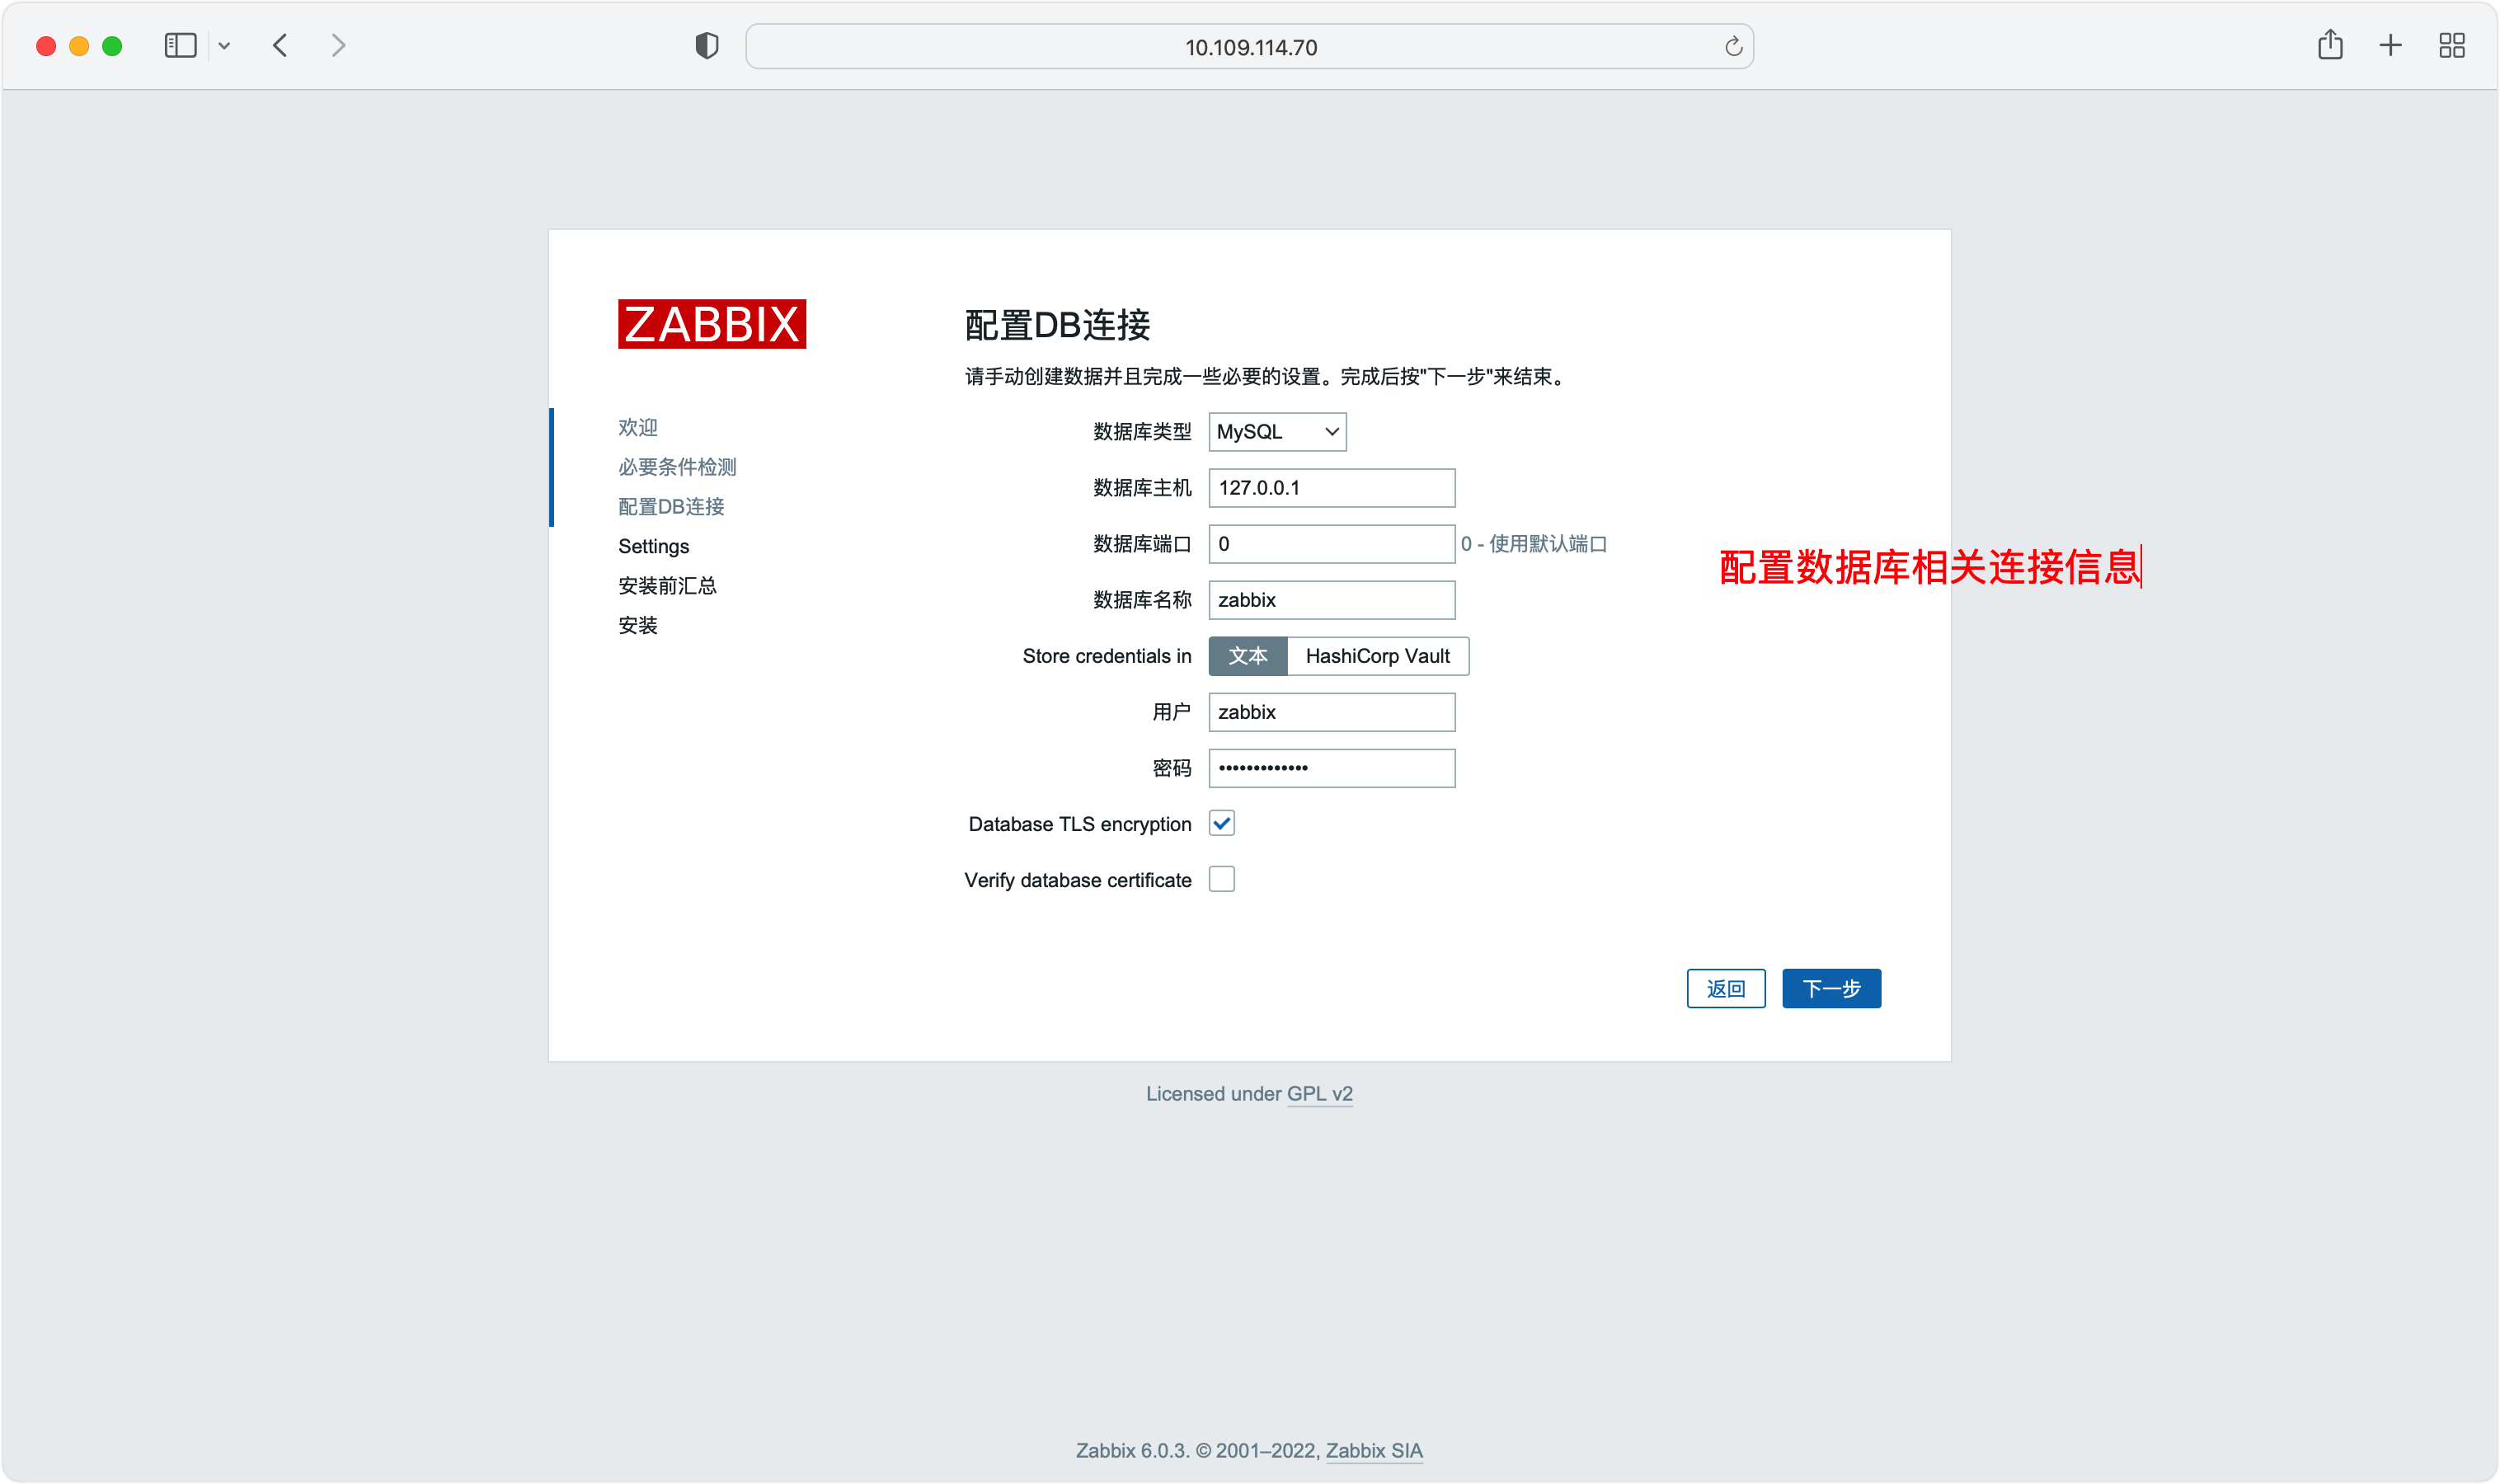Image resolution: width=2500 pixels, height=1484 pixels.
Task: Select the 安装前汇总 step
Action: [667, 586]
